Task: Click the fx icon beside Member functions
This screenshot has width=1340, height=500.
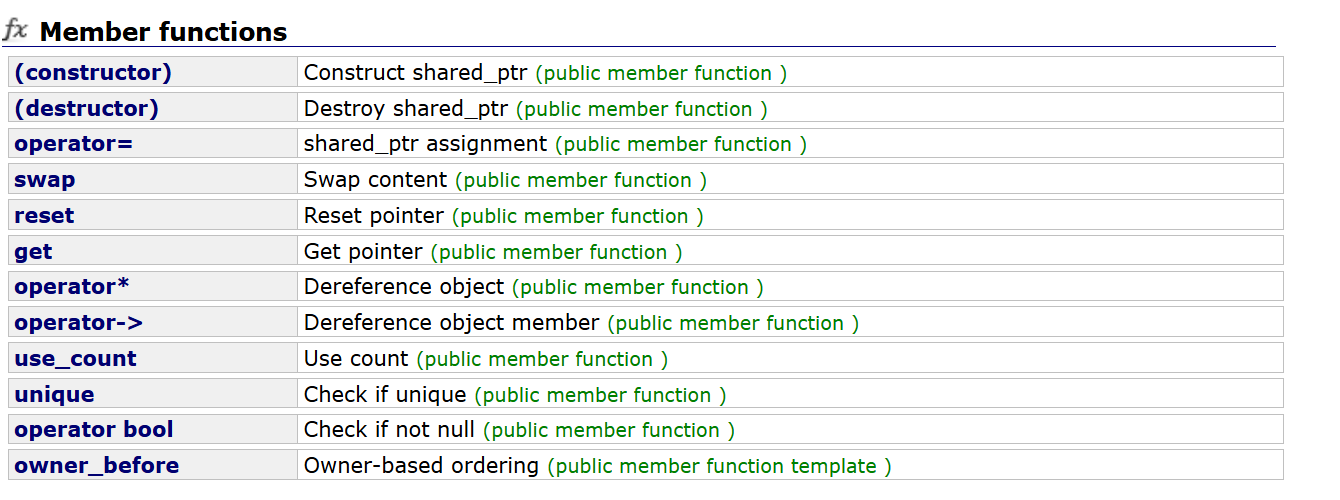Action: tap(15, 30)
